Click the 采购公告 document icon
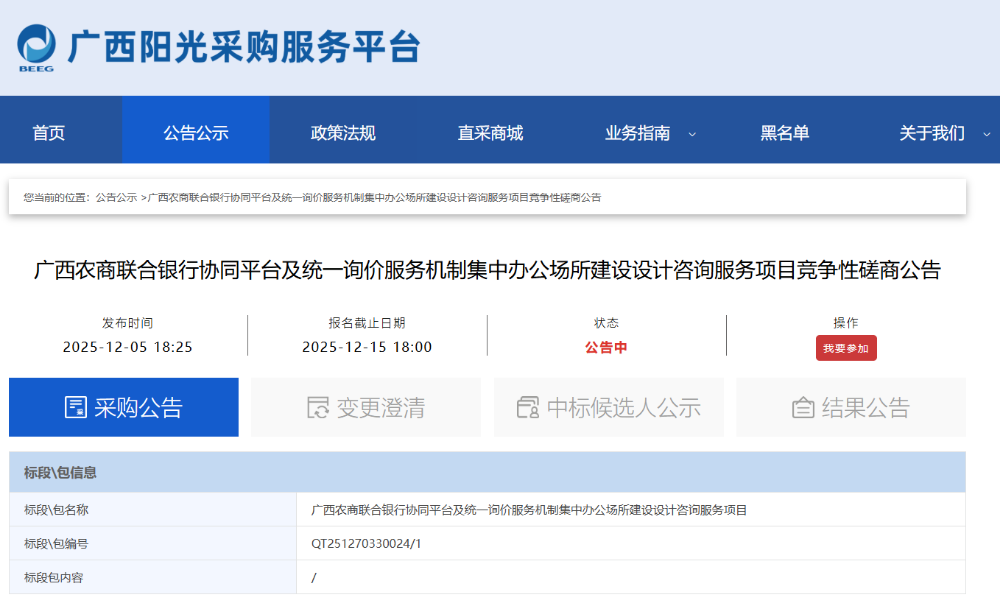The height and width of the screenshot is (603, 1000). [76, 407]
